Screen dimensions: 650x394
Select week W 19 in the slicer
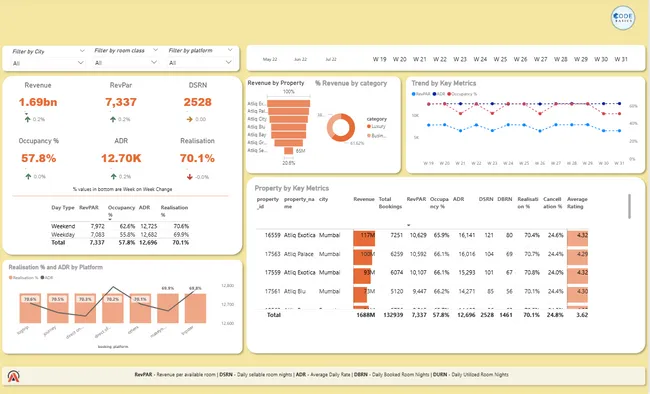click(x=379, y=59)
